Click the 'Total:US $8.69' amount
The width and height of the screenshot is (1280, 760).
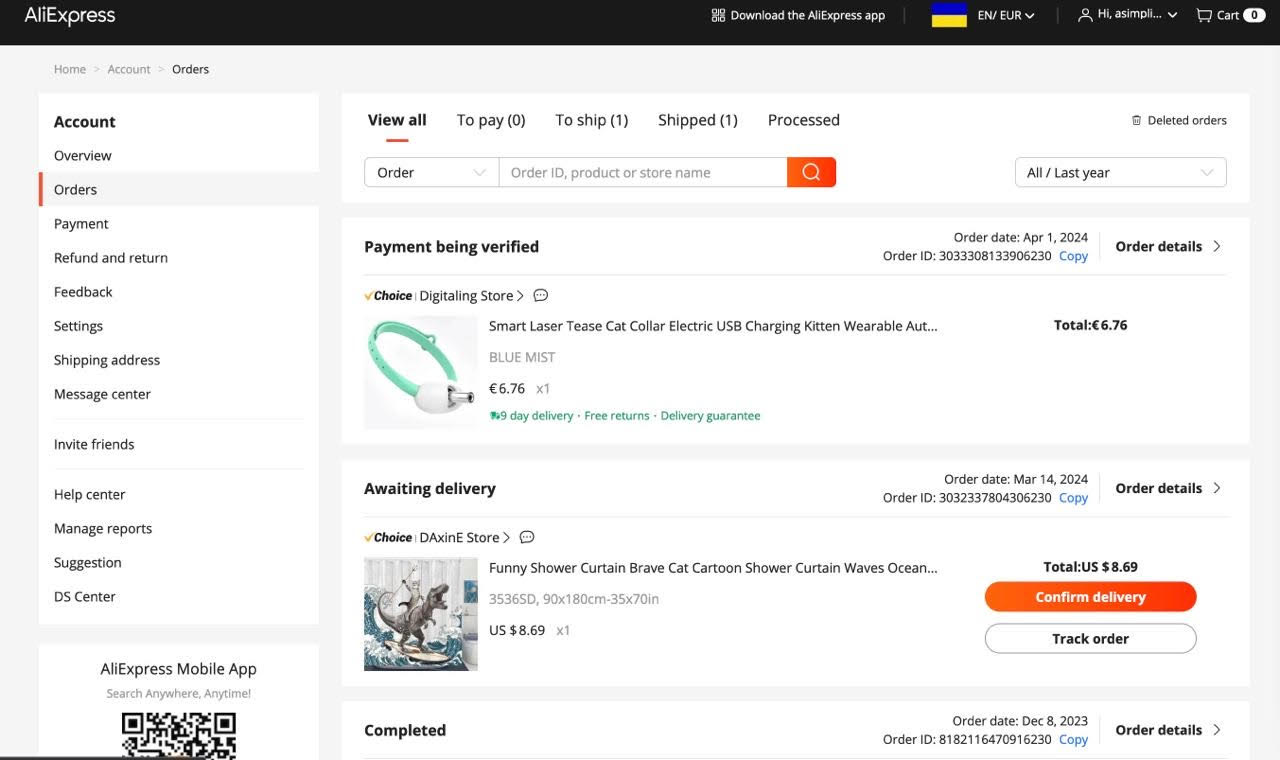point(1090,567)
